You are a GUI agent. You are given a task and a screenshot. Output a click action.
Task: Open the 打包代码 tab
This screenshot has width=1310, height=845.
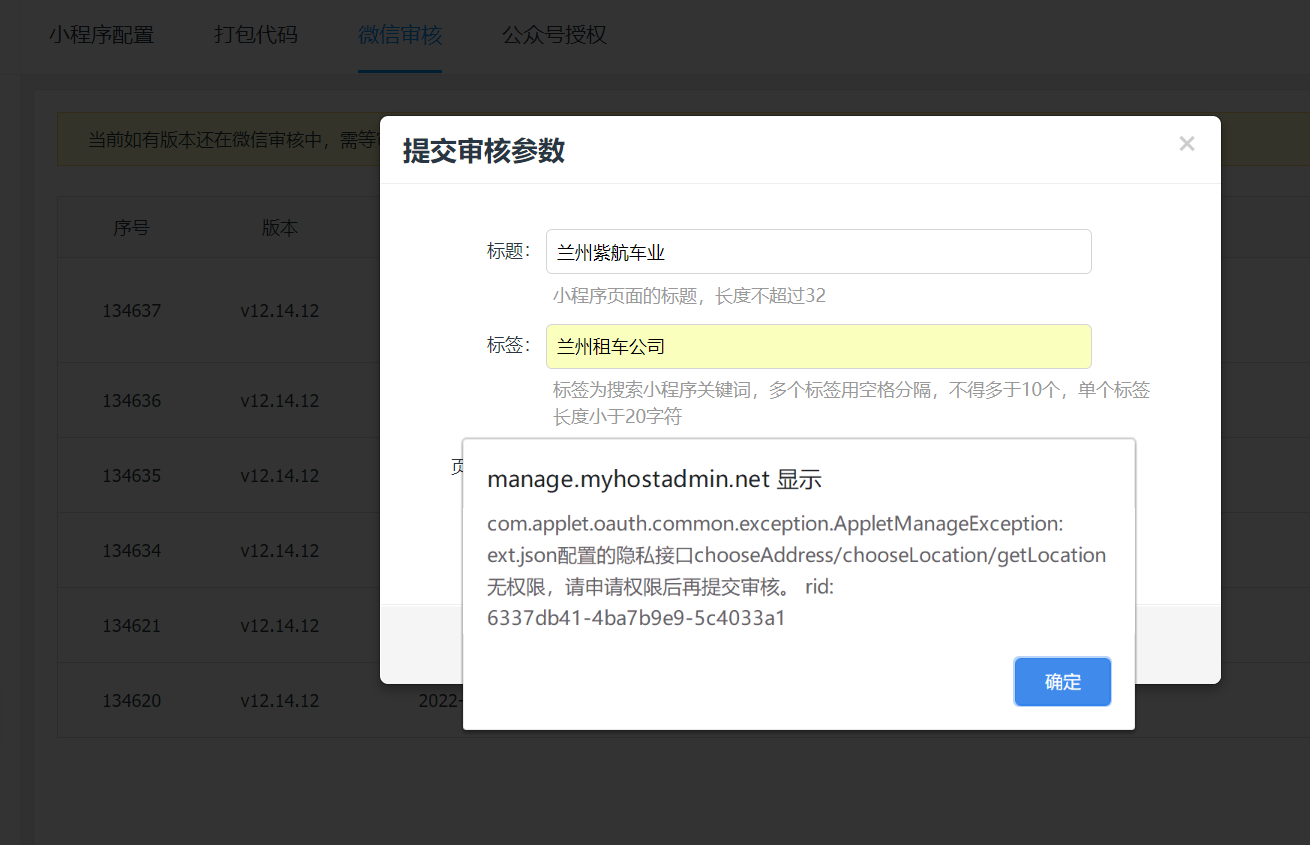pyautogui.click(x=256, y=35)
